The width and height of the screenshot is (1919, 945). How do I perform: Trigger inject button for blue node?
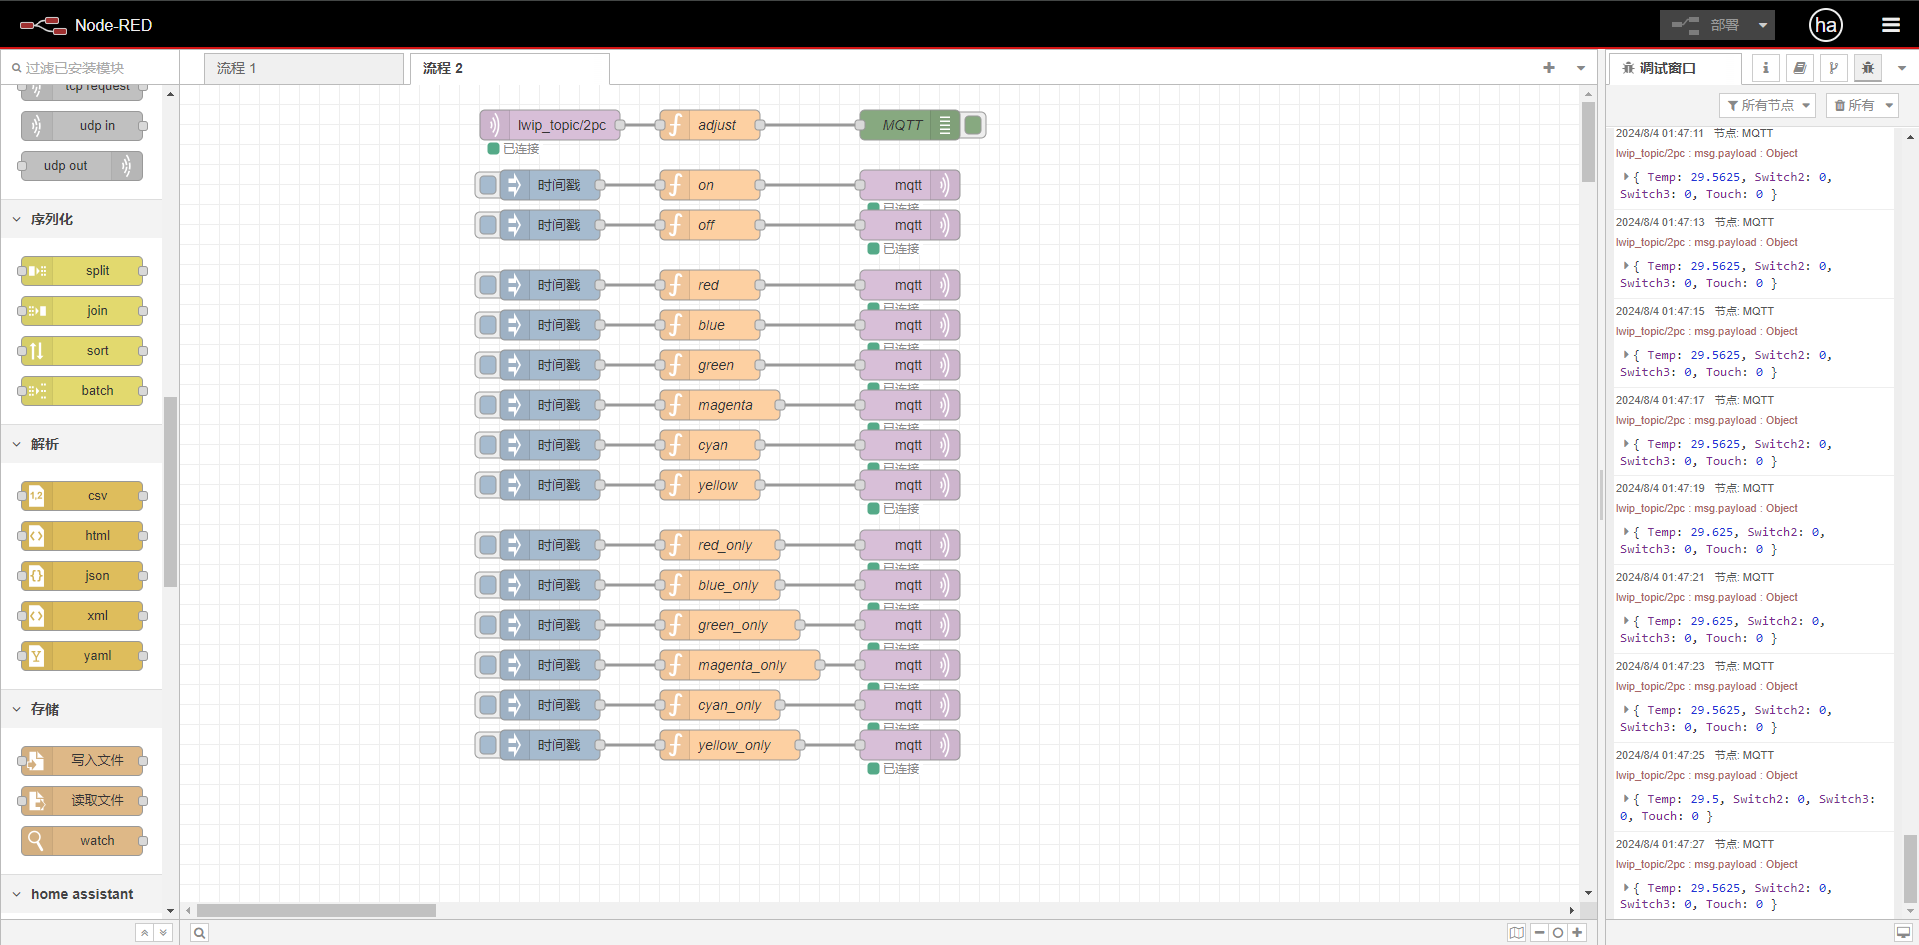tap(488, 325)
